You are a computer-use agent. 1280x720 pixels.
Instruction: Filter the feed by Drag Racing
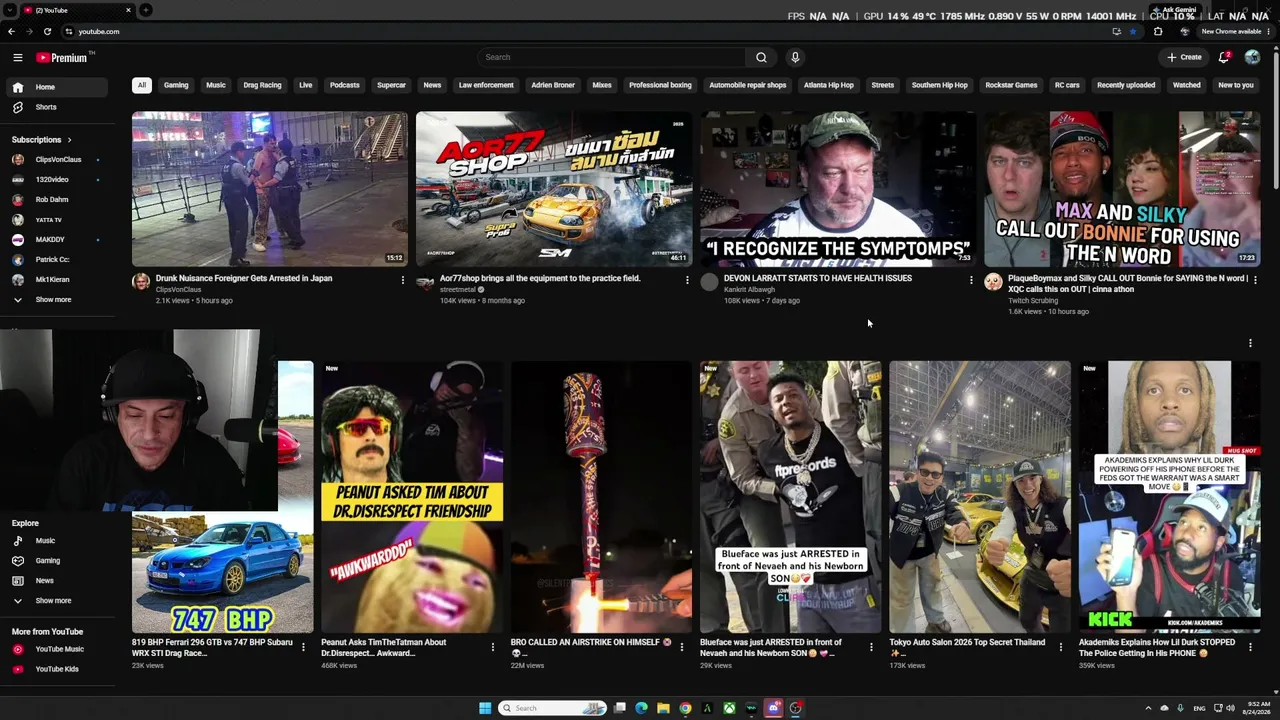pyautogui.click(x=262, y=85)
